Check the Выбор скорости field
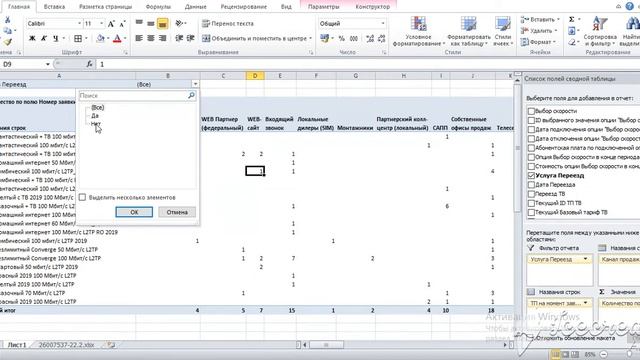640x360 pixels. [531, 111]
